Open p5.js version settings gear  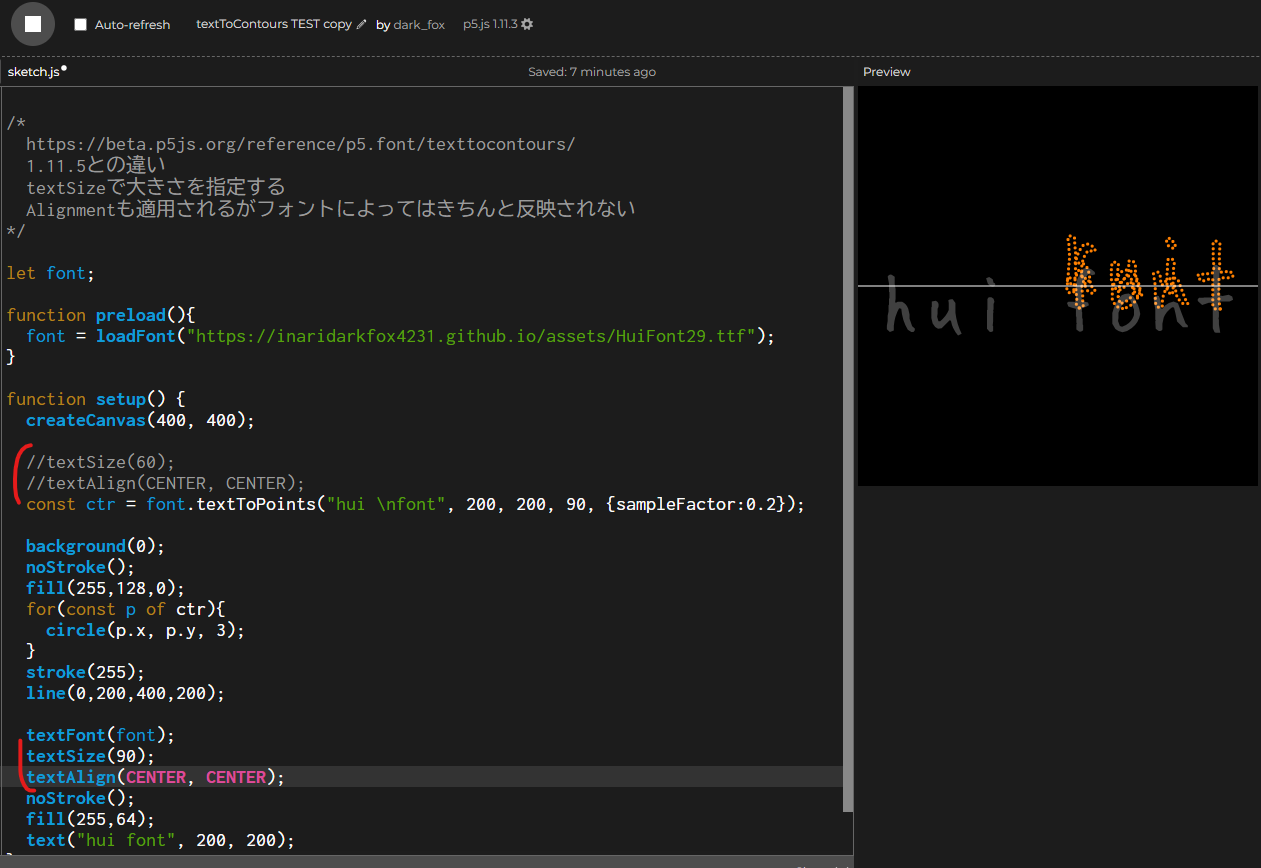click(x=527, y=24)
